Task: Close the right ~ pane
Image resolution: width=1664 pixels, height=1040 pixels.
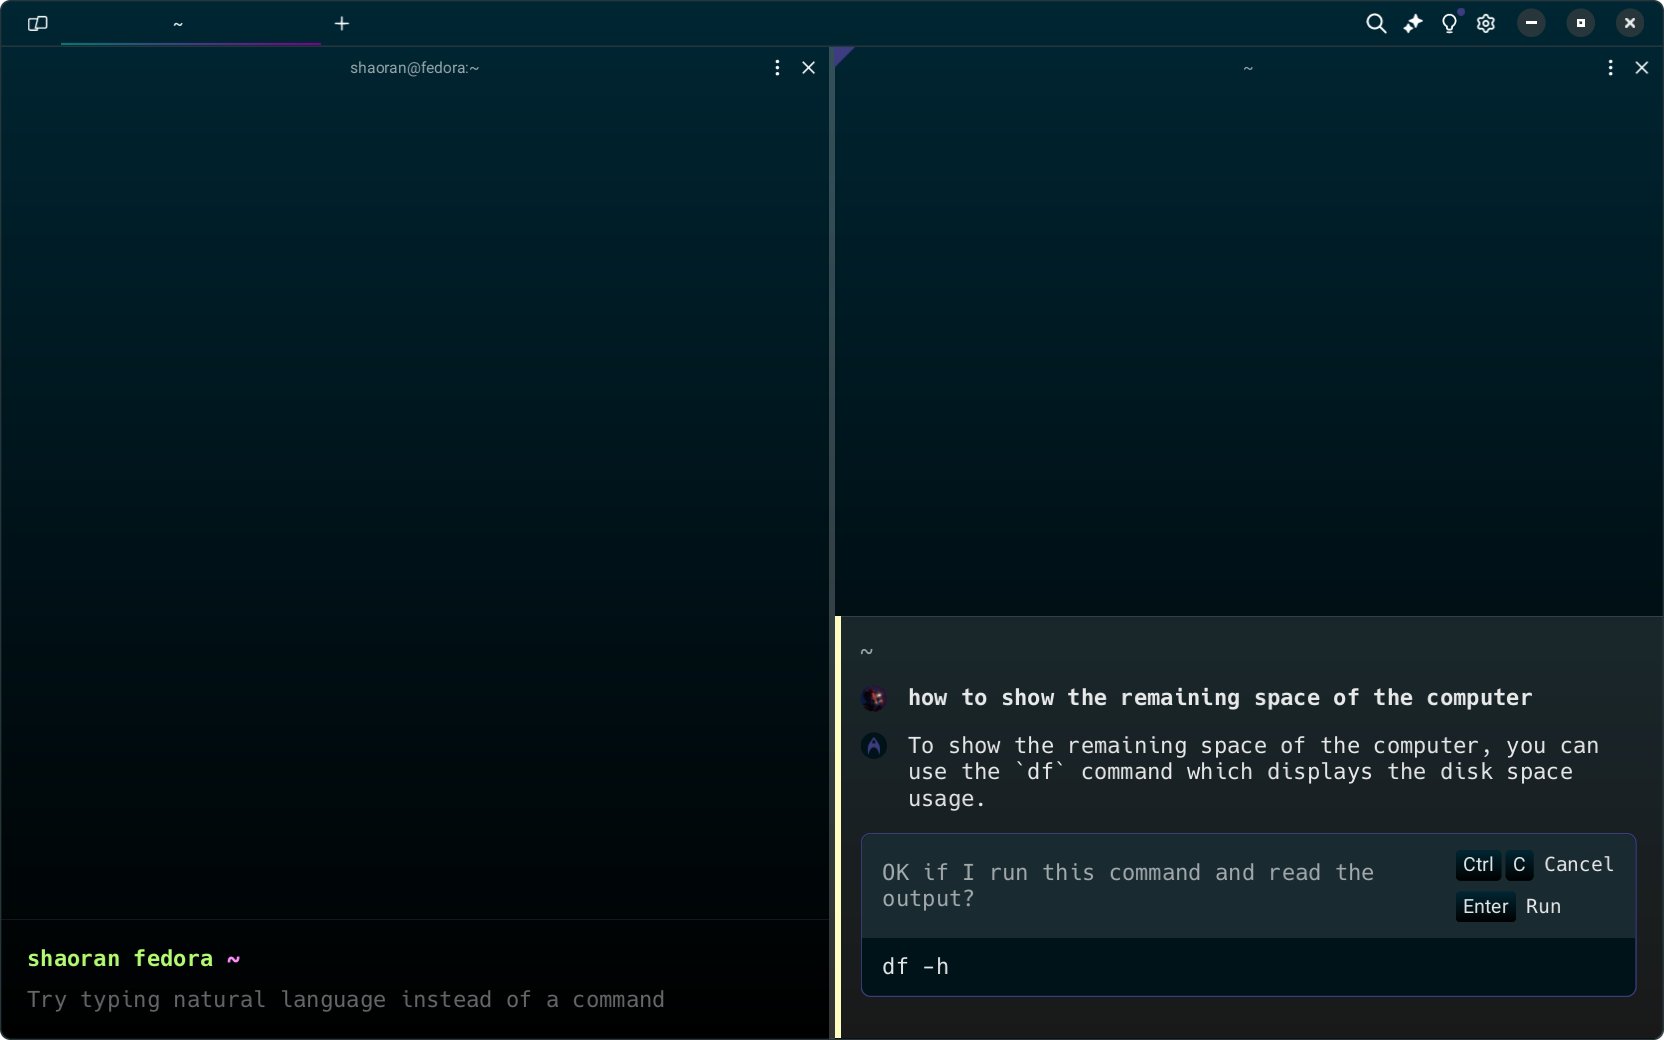Action: 1642,68
